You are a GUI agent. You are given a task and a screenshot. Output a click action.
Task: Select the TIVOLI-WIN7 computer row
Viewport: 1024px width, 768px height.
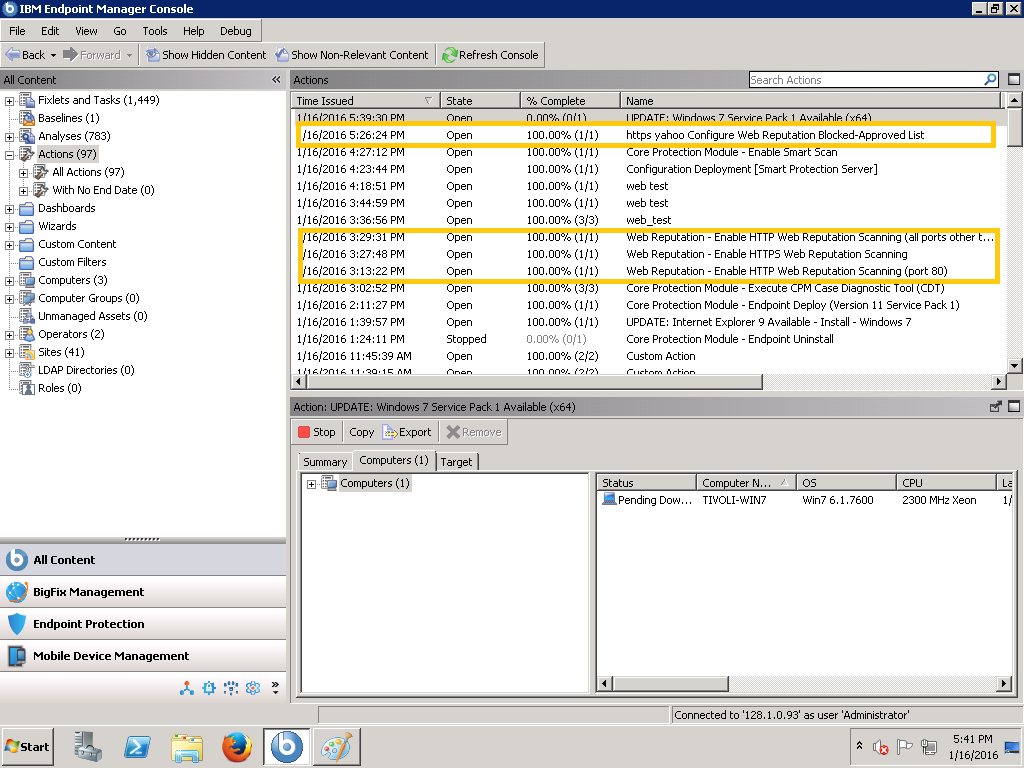pyautogui.click(x=805, y=500)
